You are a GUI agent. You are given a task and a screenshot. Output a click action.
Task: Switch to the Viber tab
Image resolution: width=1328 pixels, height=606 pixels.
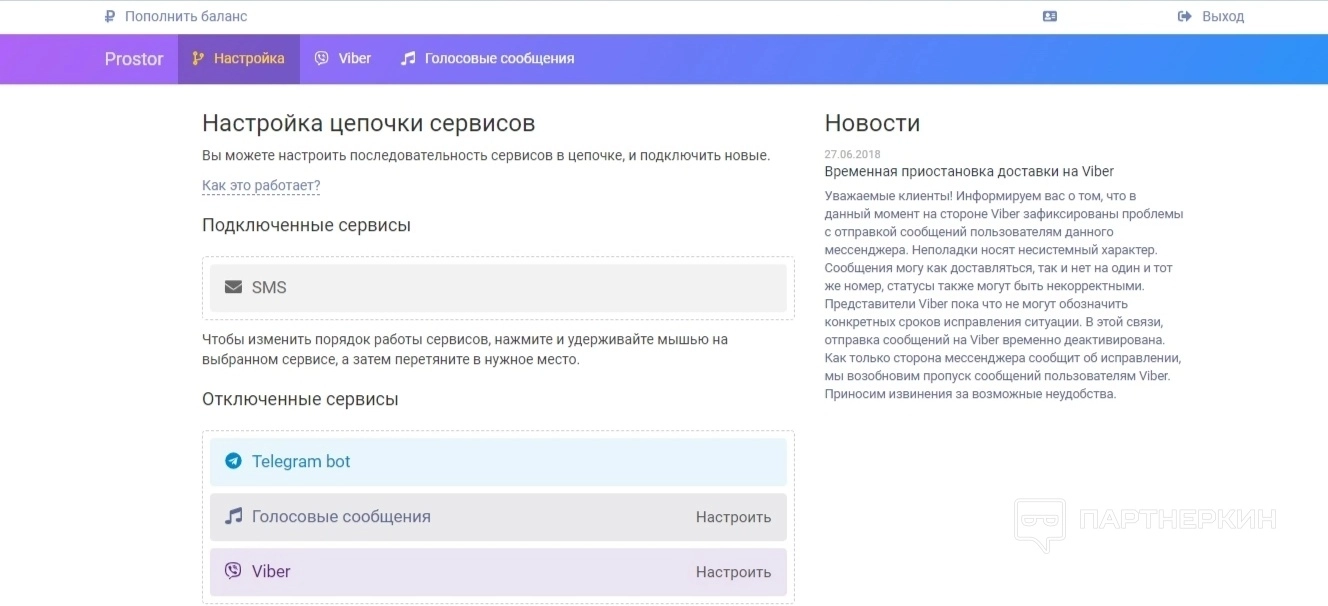point(342,58)
